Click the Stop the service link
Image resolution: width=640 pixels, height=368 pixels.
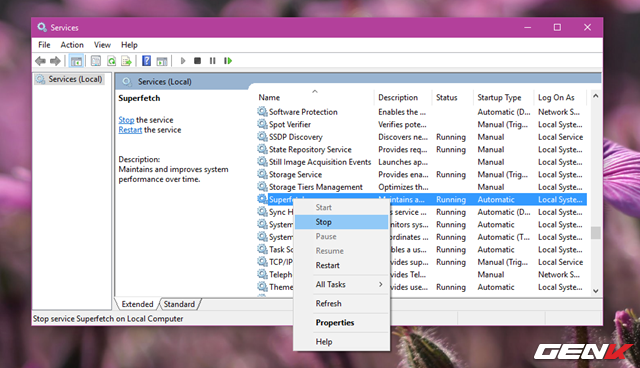126,120
